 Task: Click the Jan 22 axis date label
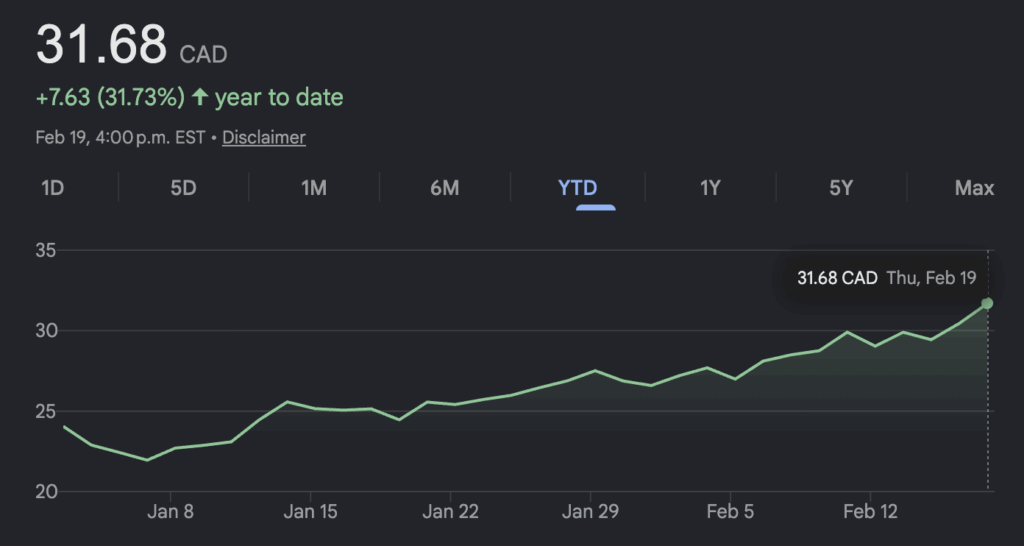pos(450,512)
